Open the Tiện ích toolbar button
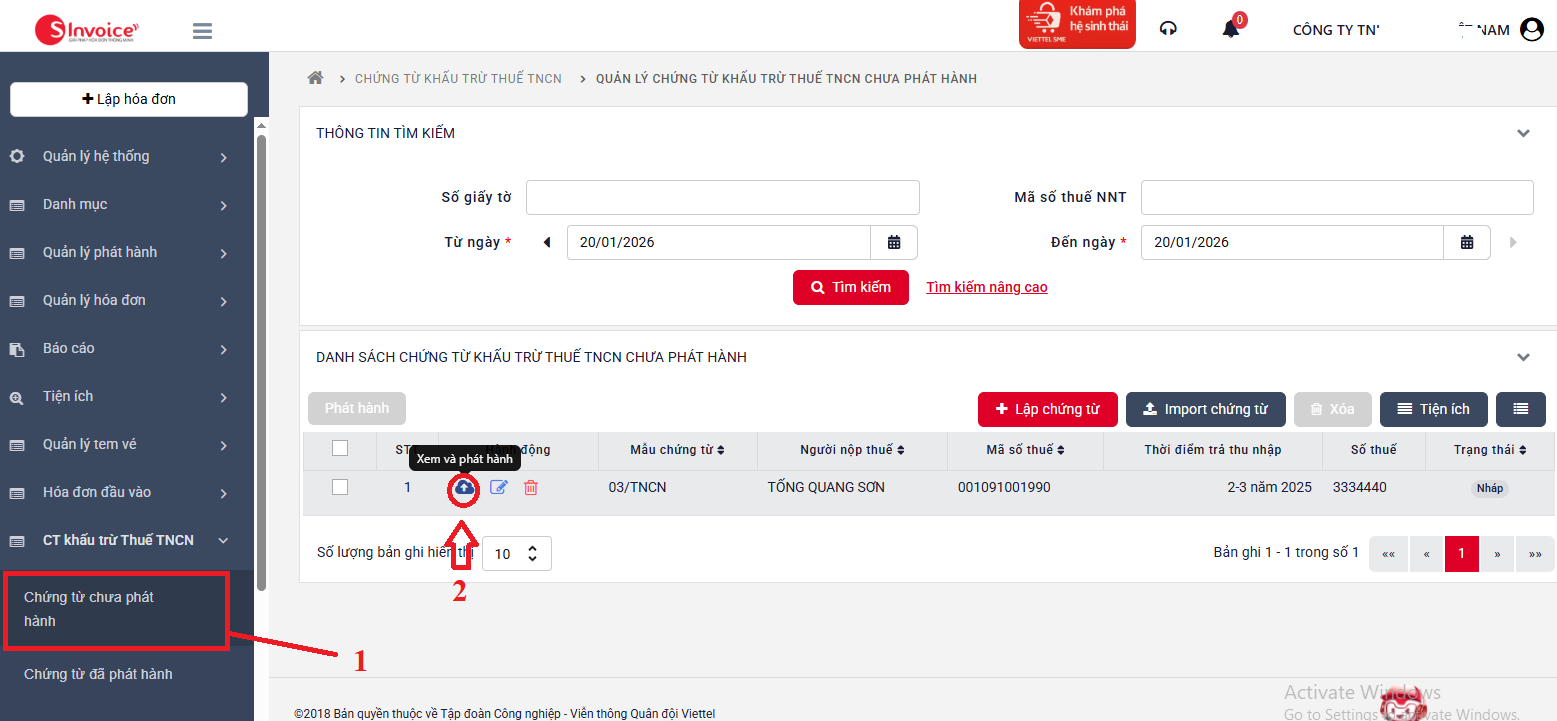Screen dimensions: 1557x721 click(1434, 409)
